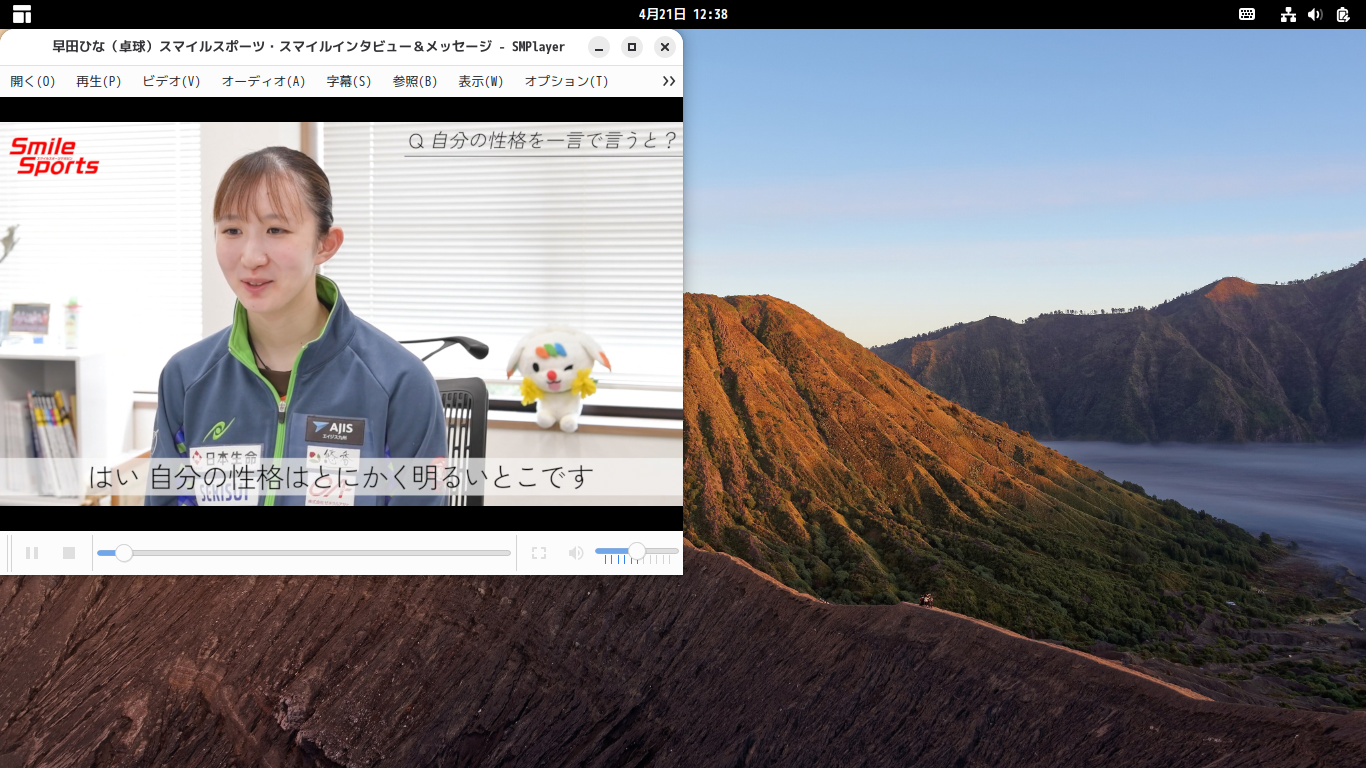Open the 開く(O) menu
The height and width of the screenshot is (768, 1366).
coord(31,82)
